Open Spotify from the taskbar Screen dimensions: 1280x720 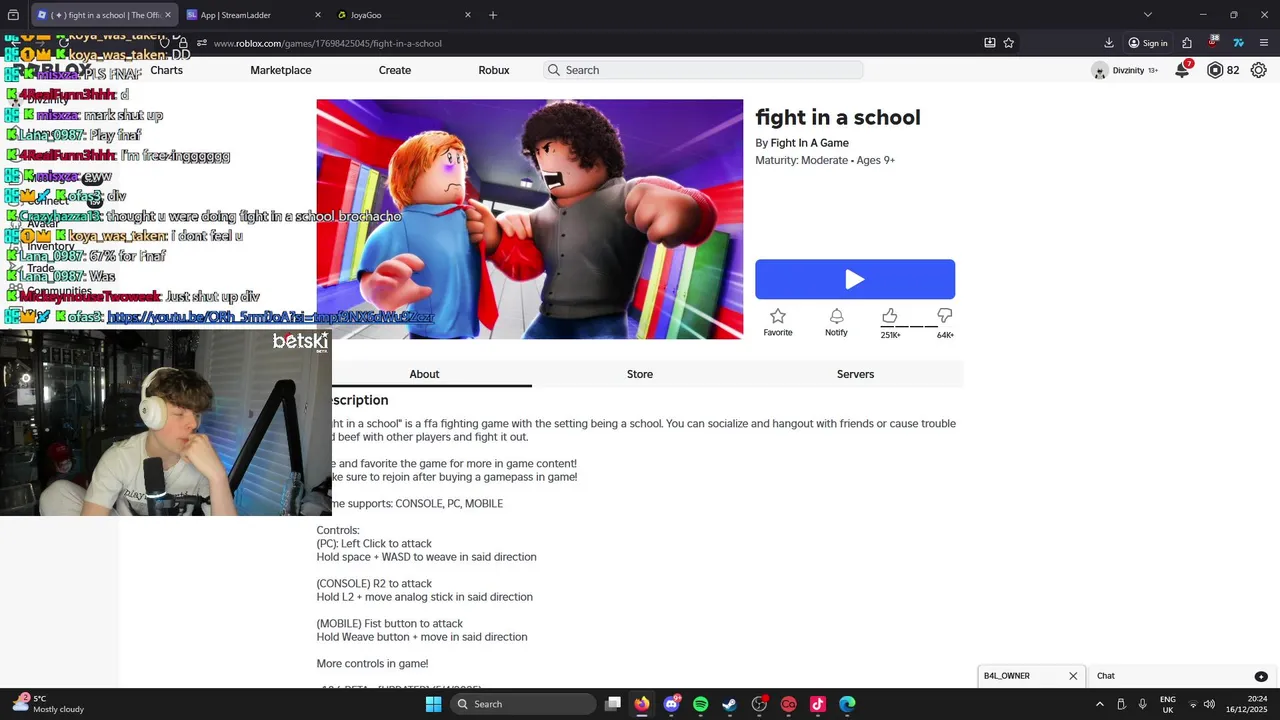[x=700, y=704]
